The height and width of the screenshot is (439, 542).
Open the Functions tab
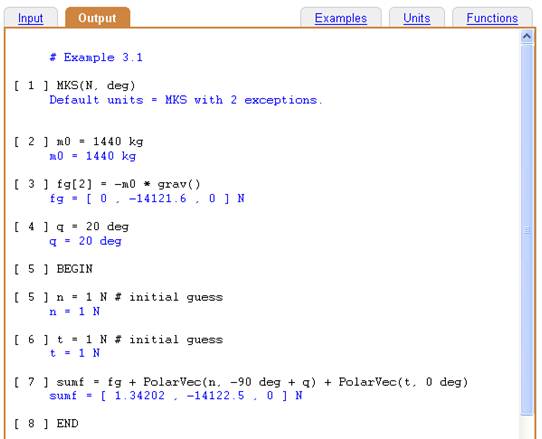[x=492, y=18]
